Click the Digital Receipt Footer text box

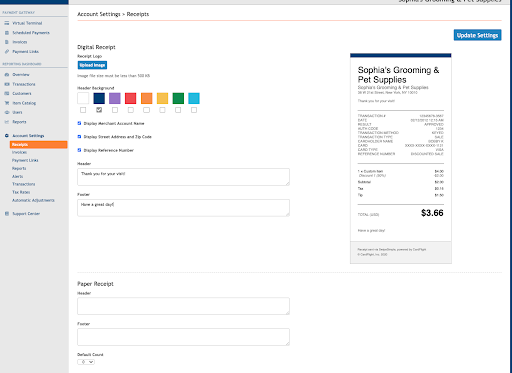click(183, 208)
